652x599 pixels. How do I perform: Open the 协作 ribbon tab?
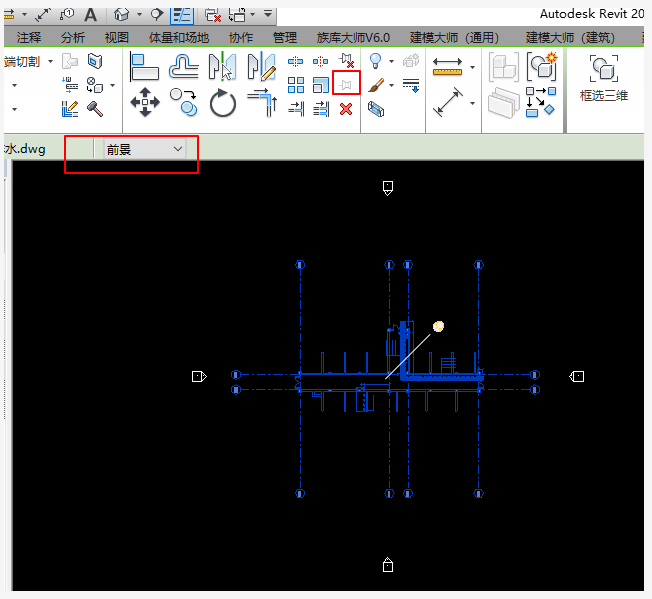241,37
